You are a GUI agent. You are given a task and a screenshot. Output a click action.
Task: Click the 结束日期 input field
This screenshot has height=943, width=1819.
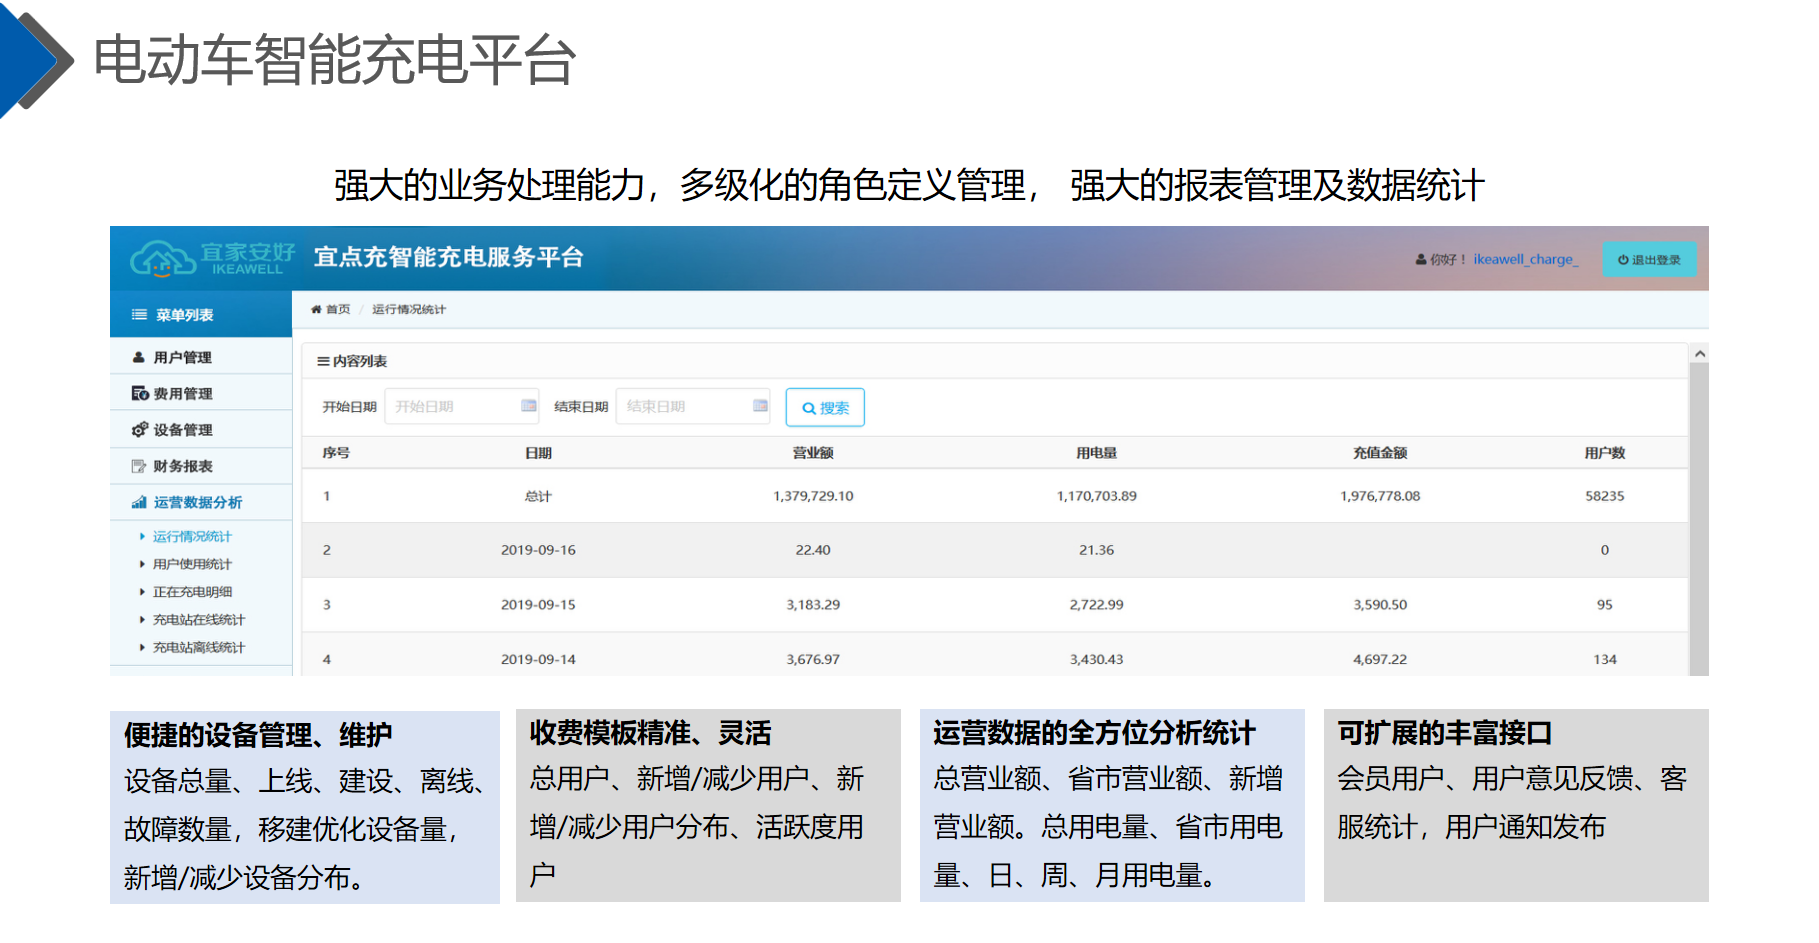693,406
